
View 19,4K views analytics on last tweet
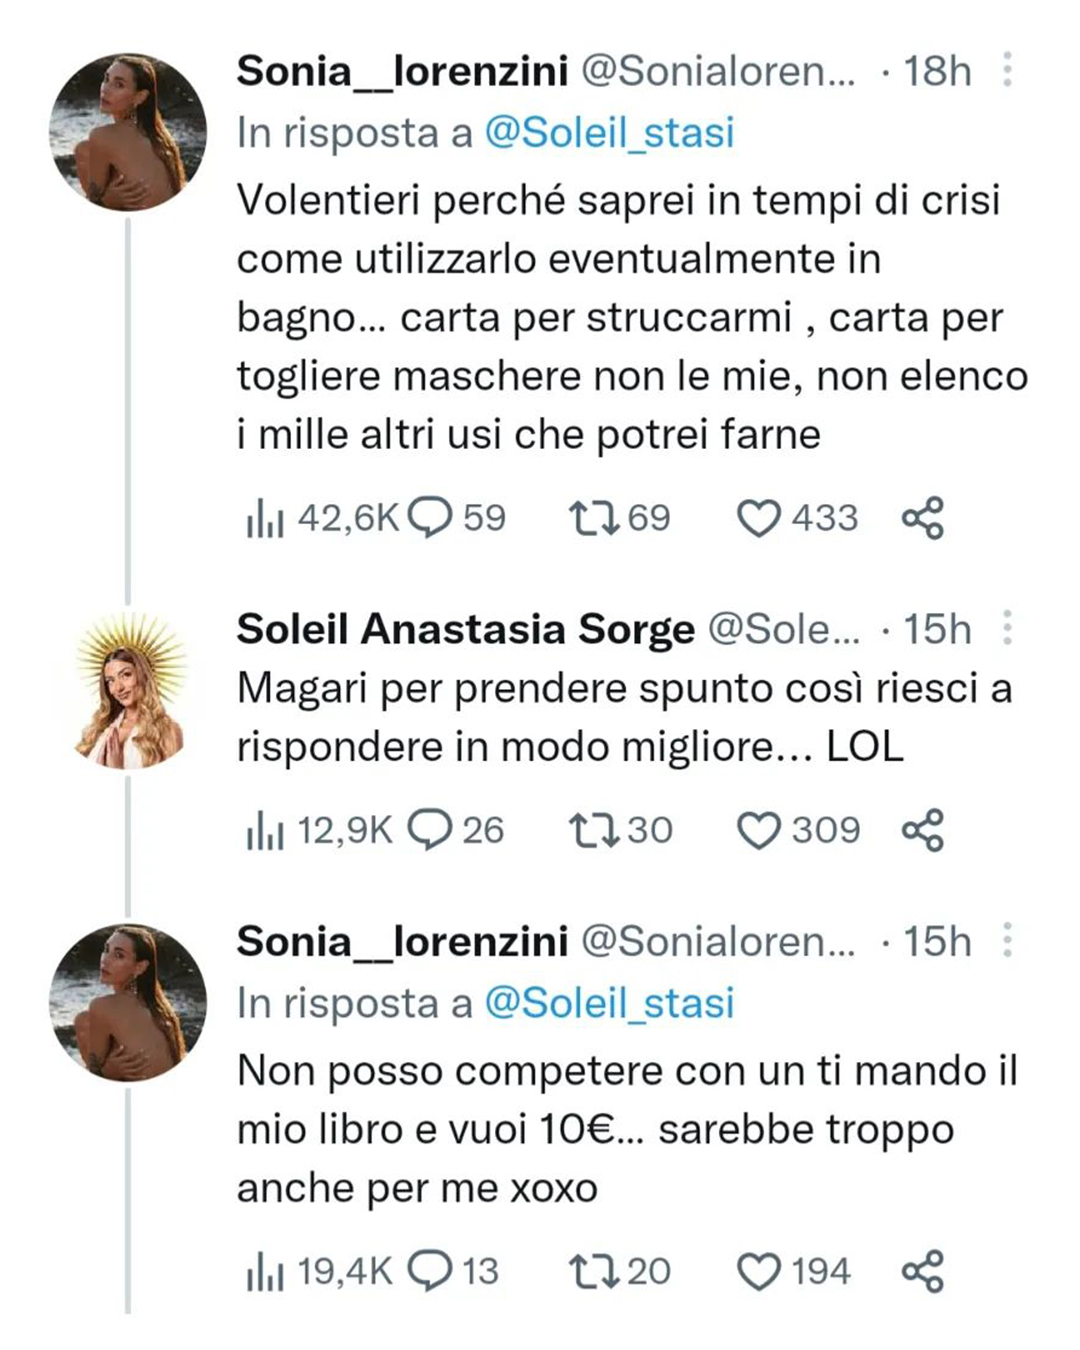click(265, 1272)
